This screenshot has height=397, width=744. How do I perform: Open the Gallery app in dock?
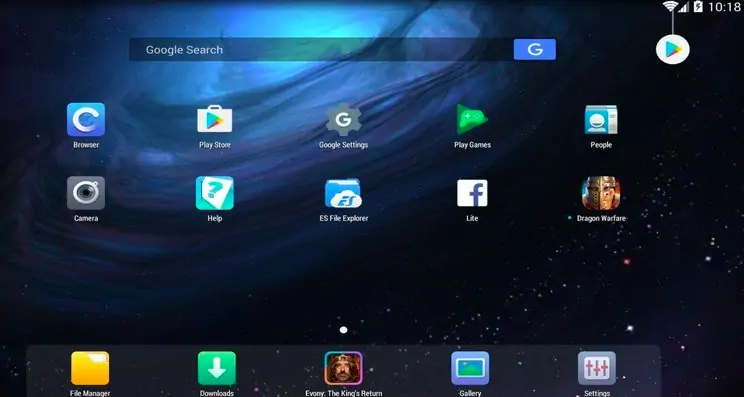[x=470, y=368]
